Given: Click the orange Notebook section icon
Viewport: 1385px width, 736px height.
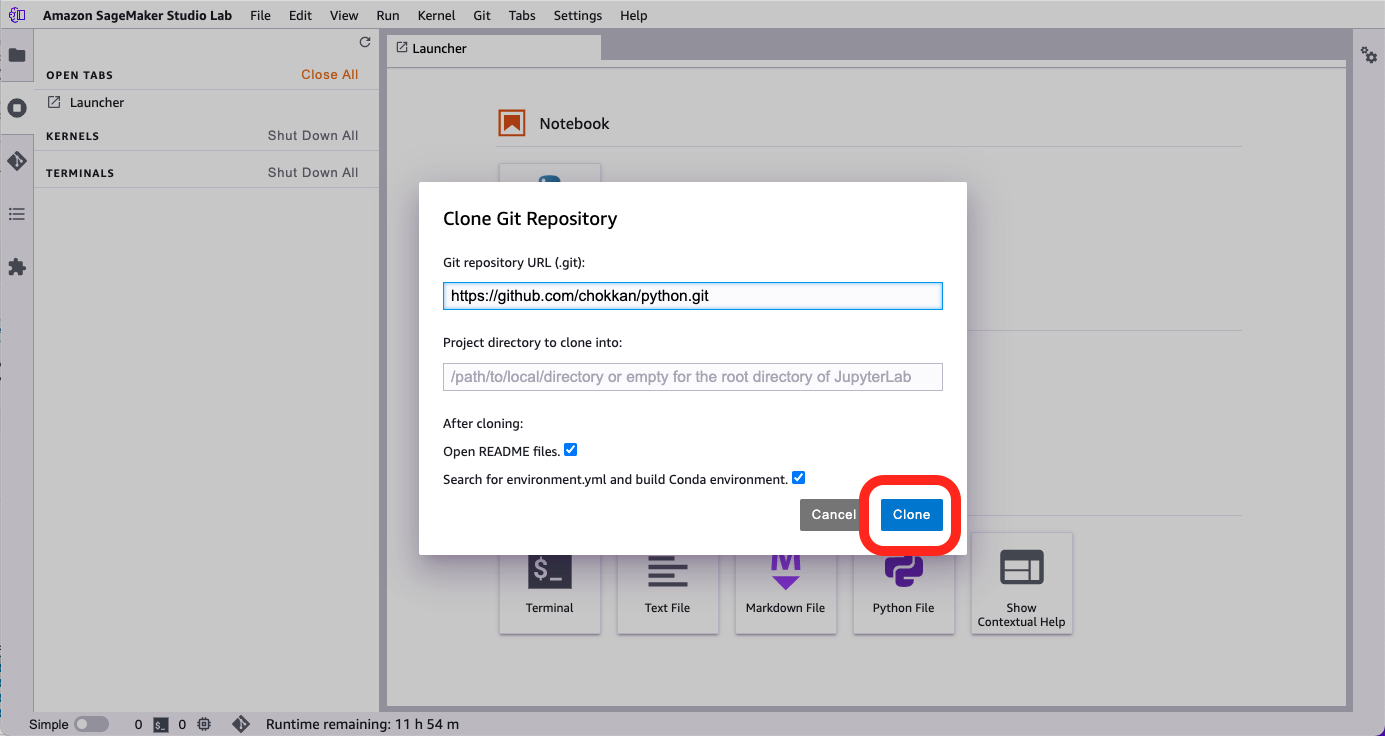Looking at the screenshot, I should click(x=512, y=123).
